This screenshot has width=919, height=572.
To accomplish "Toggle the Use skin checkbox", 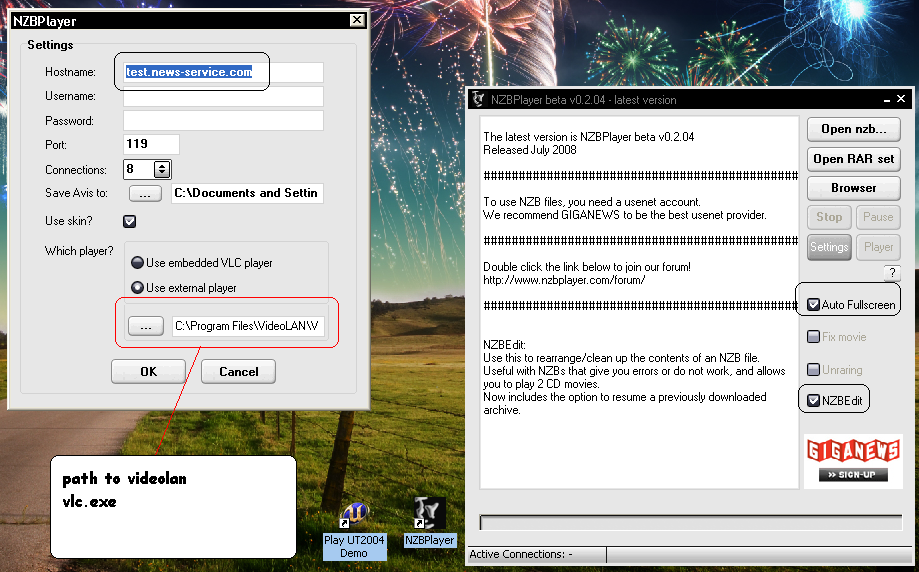I will pos(129,221).
